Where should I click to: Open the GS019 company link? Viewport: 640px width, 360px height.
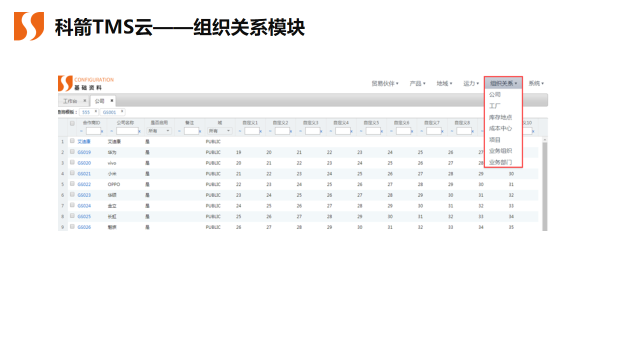[x=84, y=152]
